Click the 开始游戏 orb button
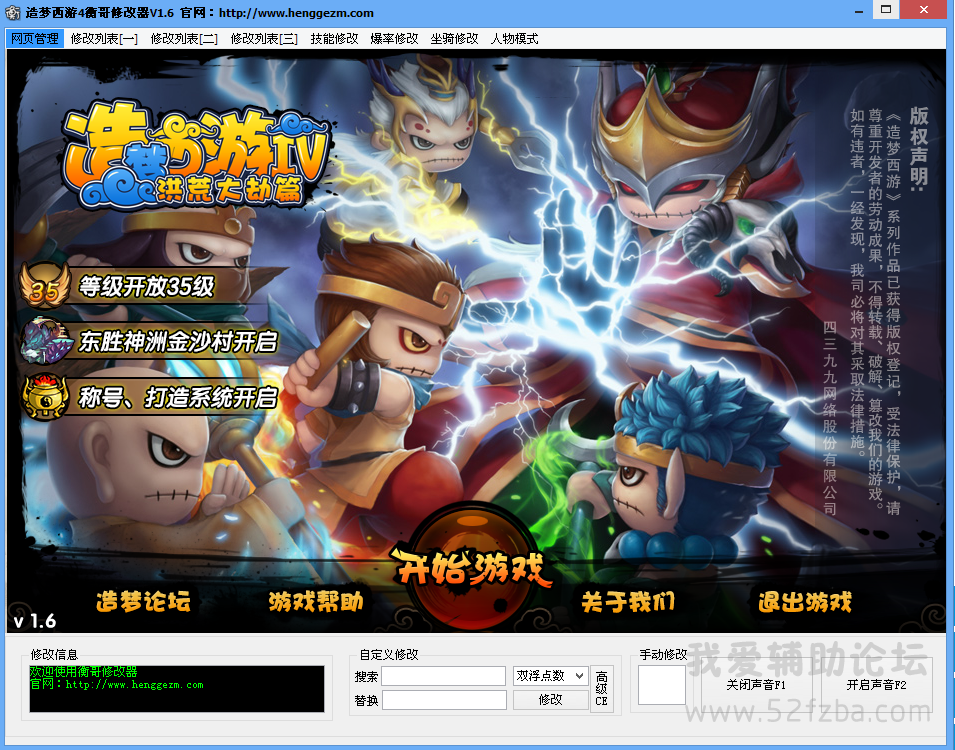The width and height of the screenshot is (955, 750). [472, 567]
